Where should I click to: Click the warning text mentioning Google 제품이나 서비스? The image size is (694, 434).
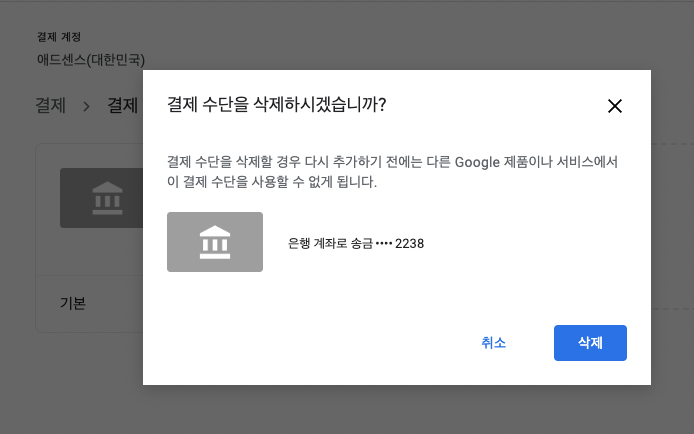392,172
